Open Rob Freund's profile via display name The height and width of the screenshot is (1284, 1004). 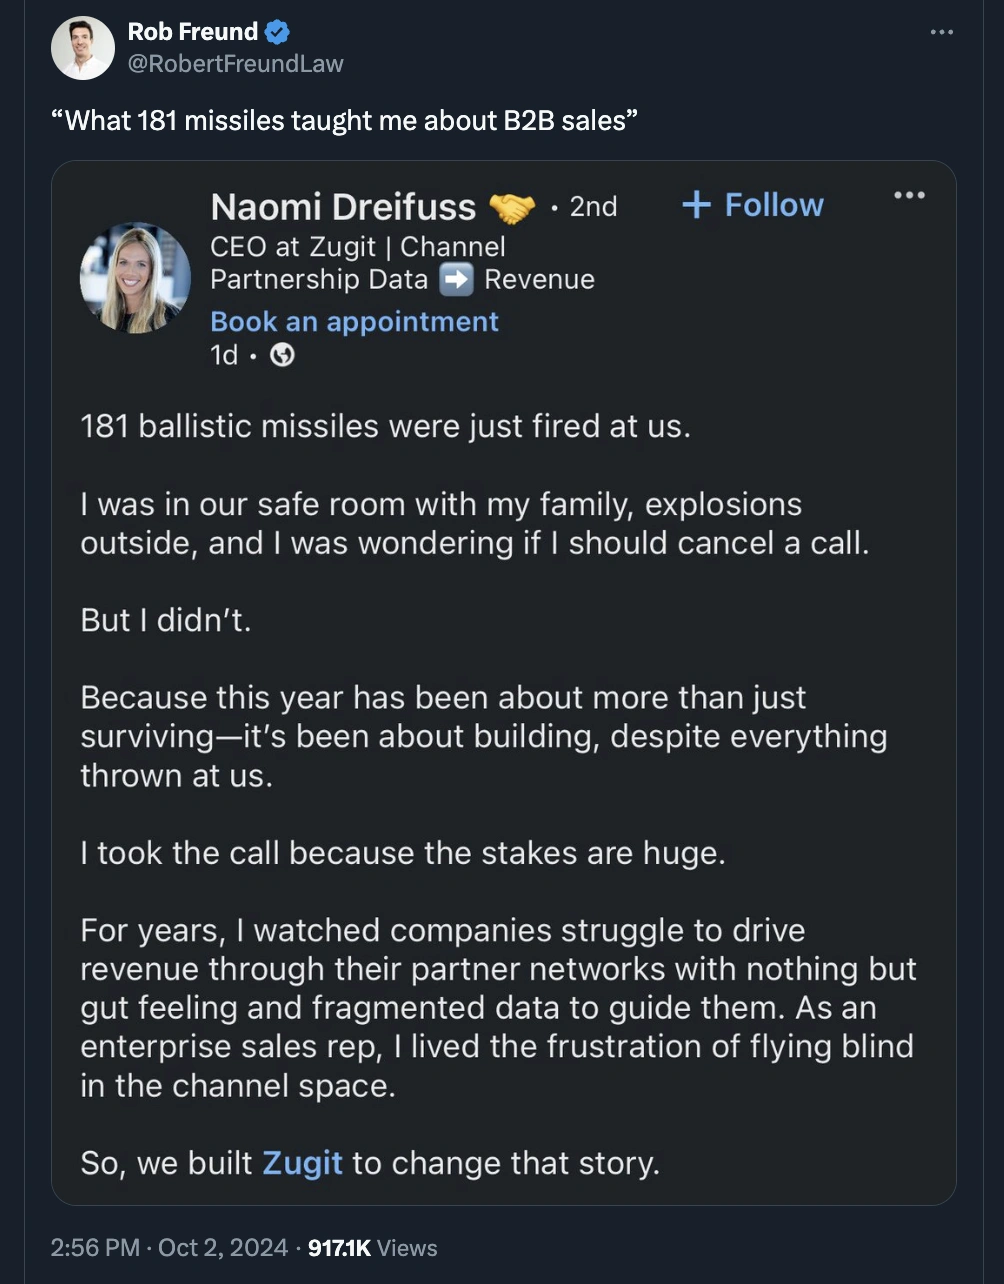193,32
